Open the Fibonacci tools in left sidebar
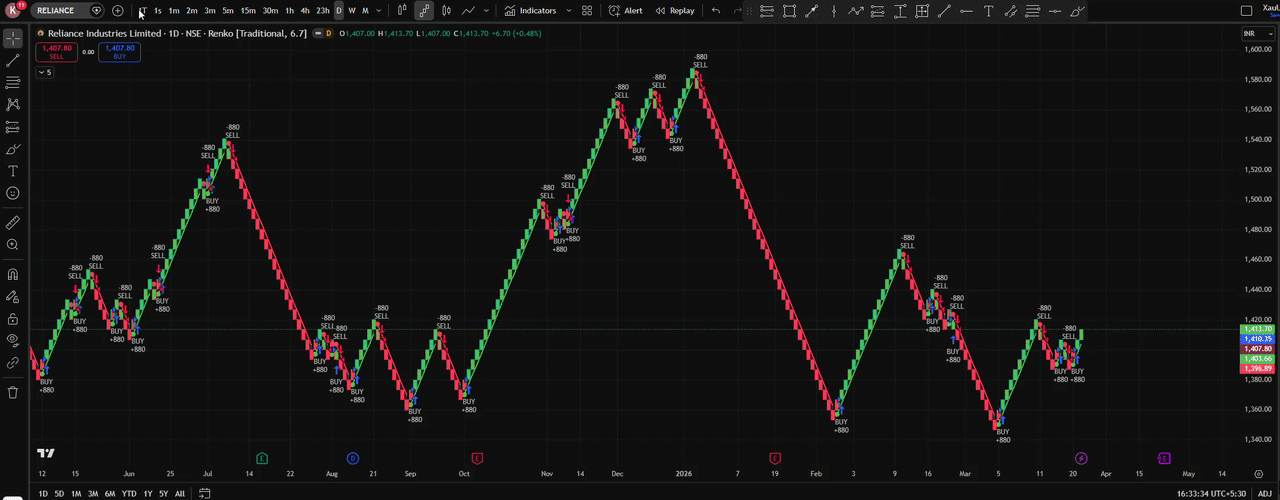This screenshot has height=500, width=1280. (13, 83)
